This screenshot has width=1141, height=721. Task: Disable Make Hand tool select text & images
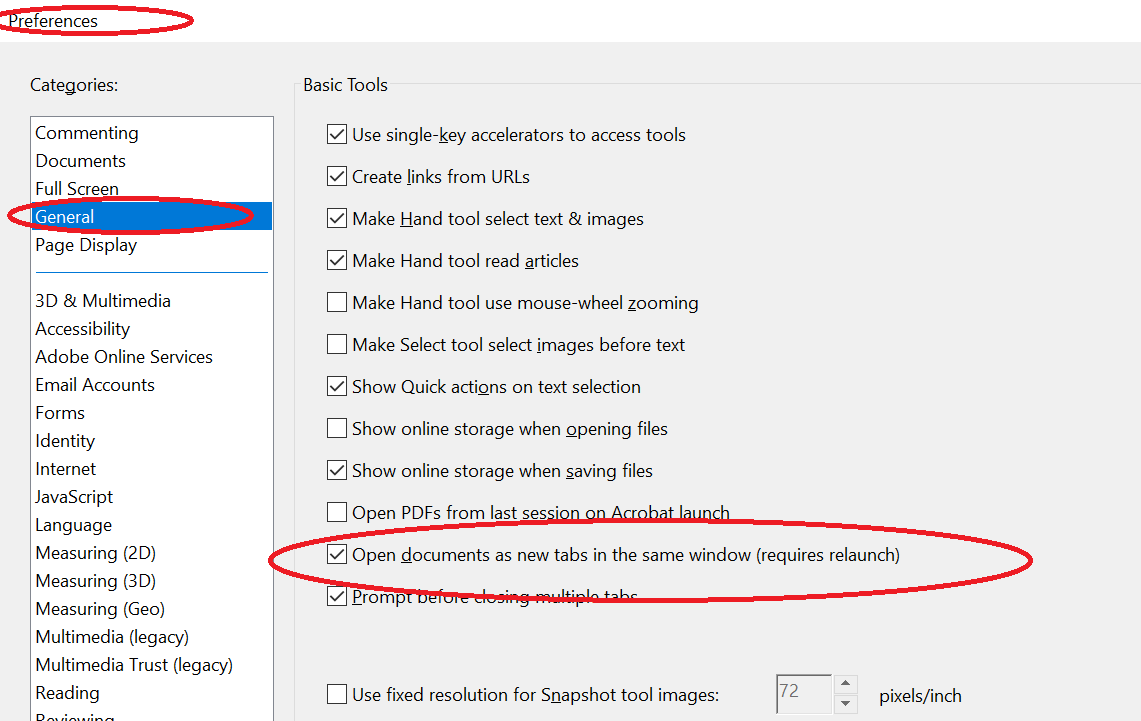point(337,218)
